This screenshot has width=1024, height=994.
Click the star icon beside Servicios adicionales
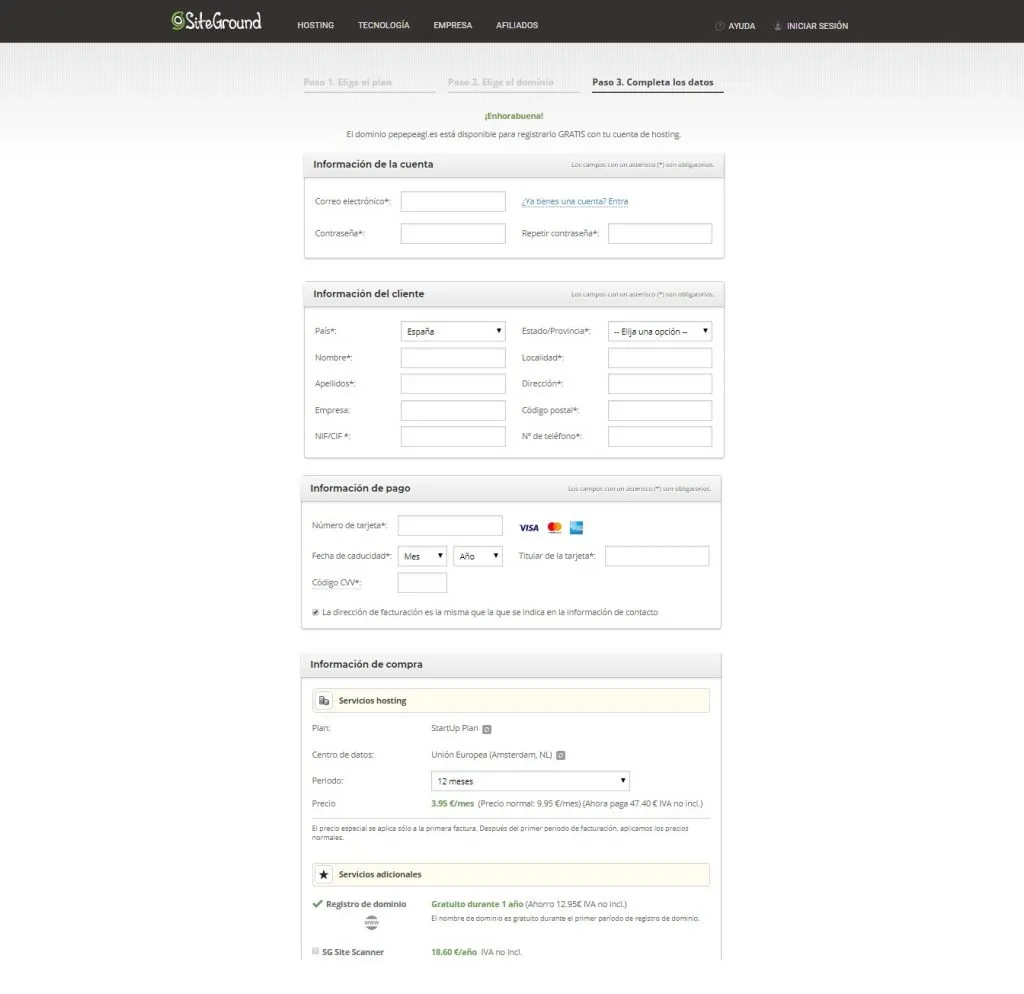pos(323,874)
